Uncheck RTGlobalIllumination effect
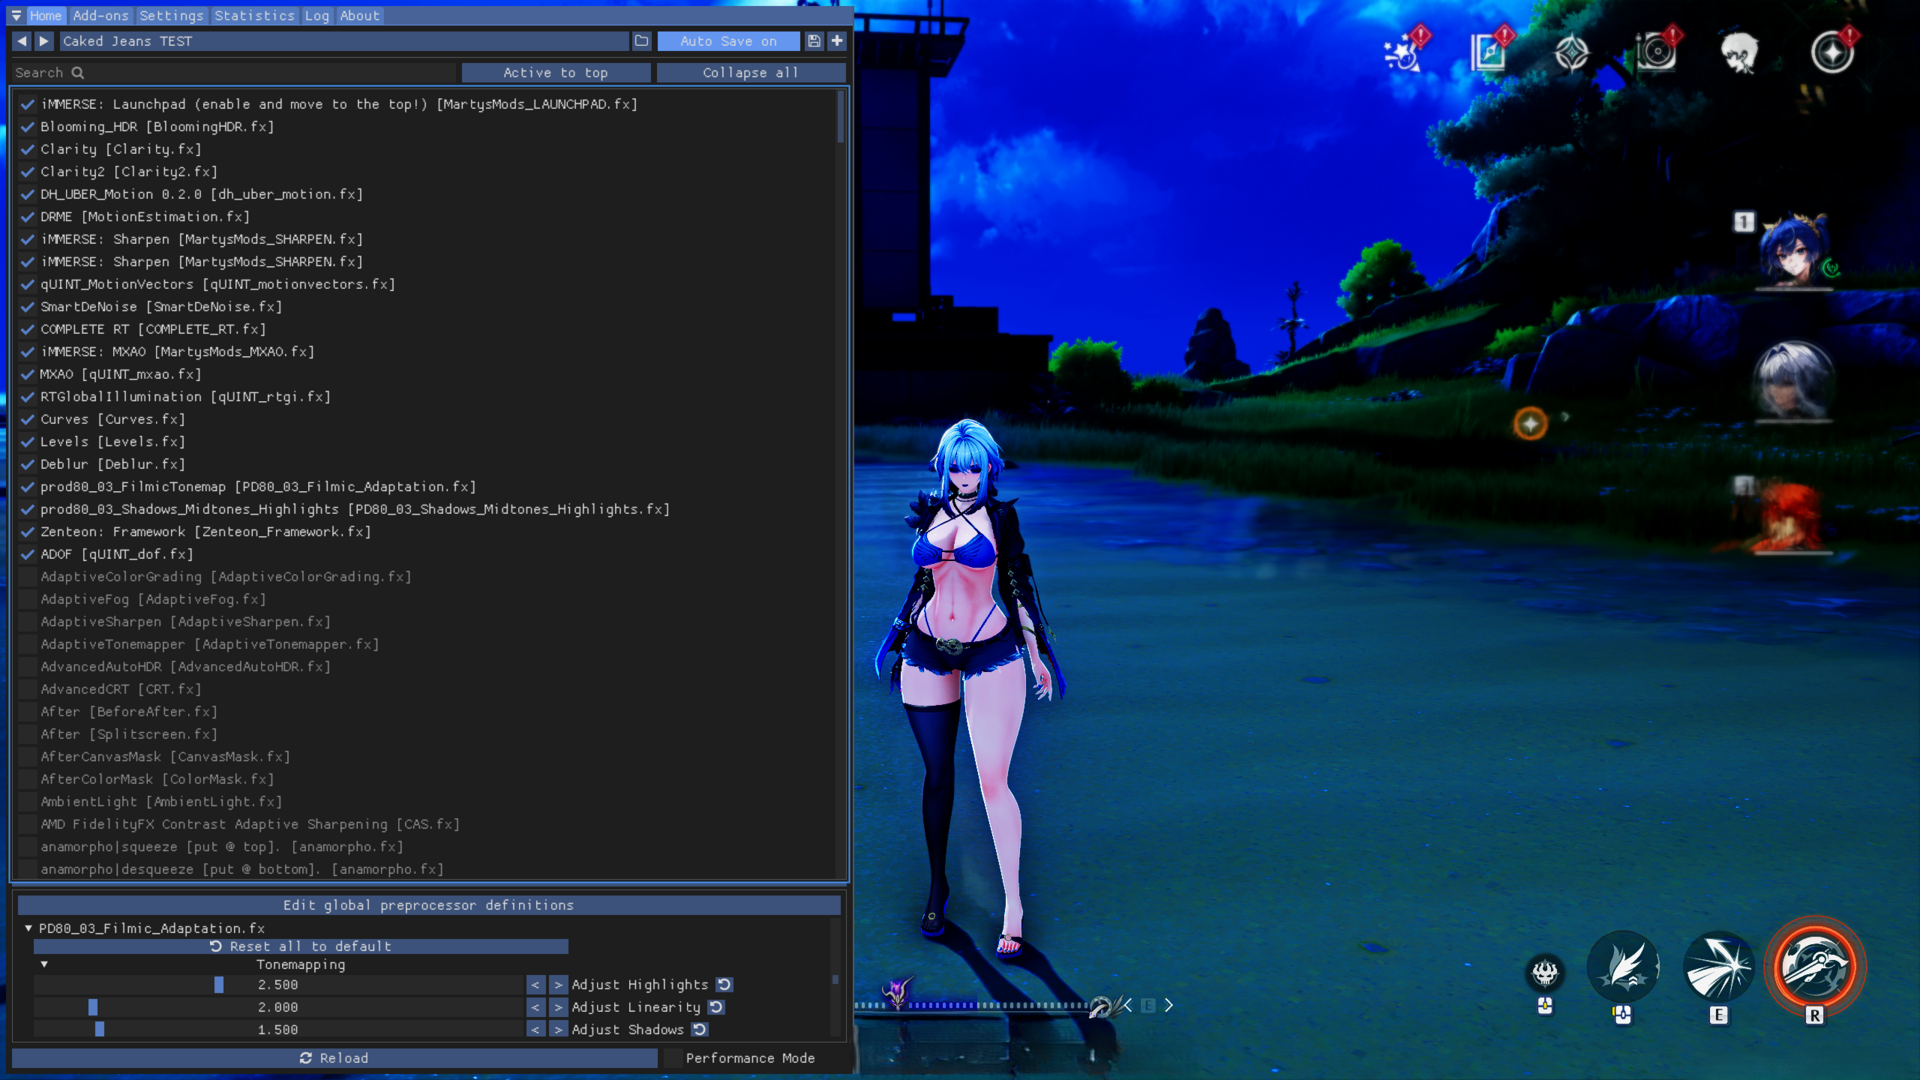The image size is (1920, 1080). 28,397
